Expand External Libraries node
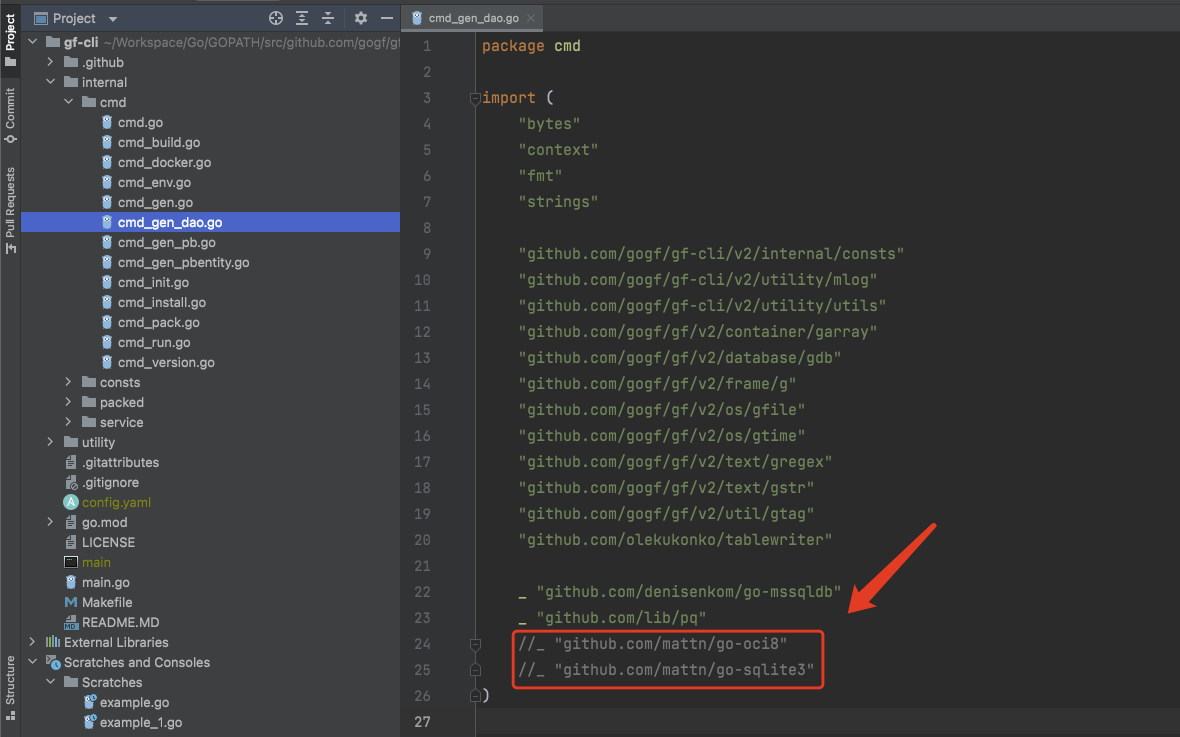Screen dimensions: 1180x737 [32, 642]
